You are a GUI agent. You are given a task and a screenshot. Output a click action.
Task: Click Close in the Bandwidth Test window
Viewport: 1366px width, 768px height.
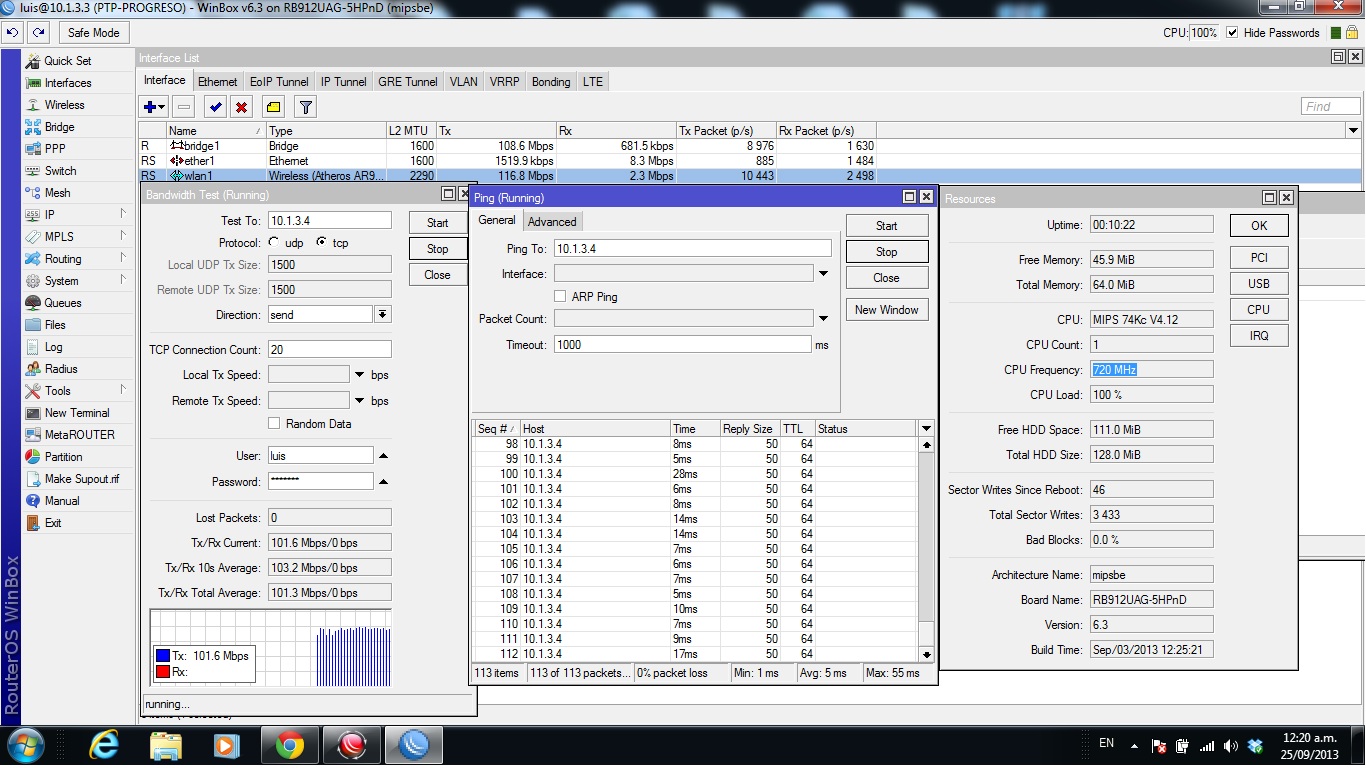(438, 275)
